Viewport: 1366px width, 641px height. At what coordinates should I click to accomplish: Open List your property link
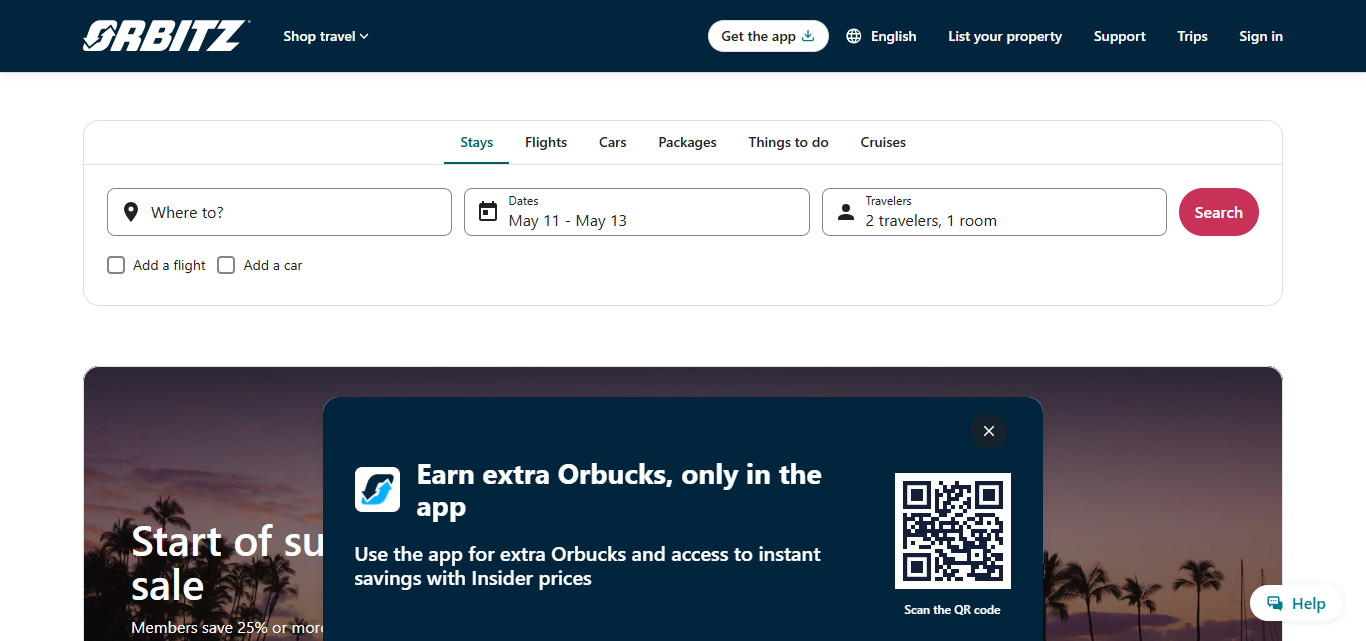click(1005, 36)
